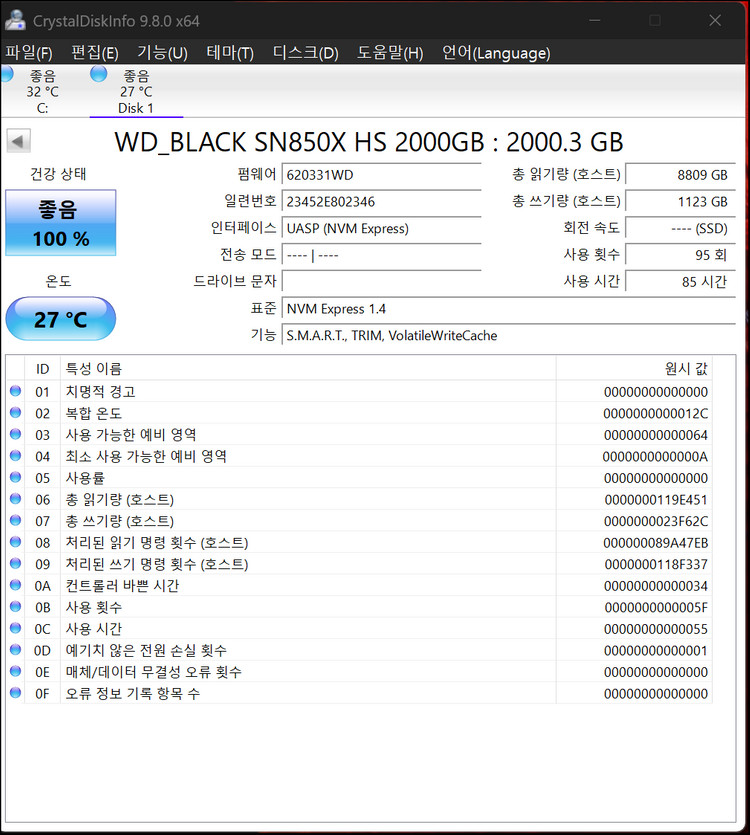Click the 27 °C temperature button

coord(61,319)
